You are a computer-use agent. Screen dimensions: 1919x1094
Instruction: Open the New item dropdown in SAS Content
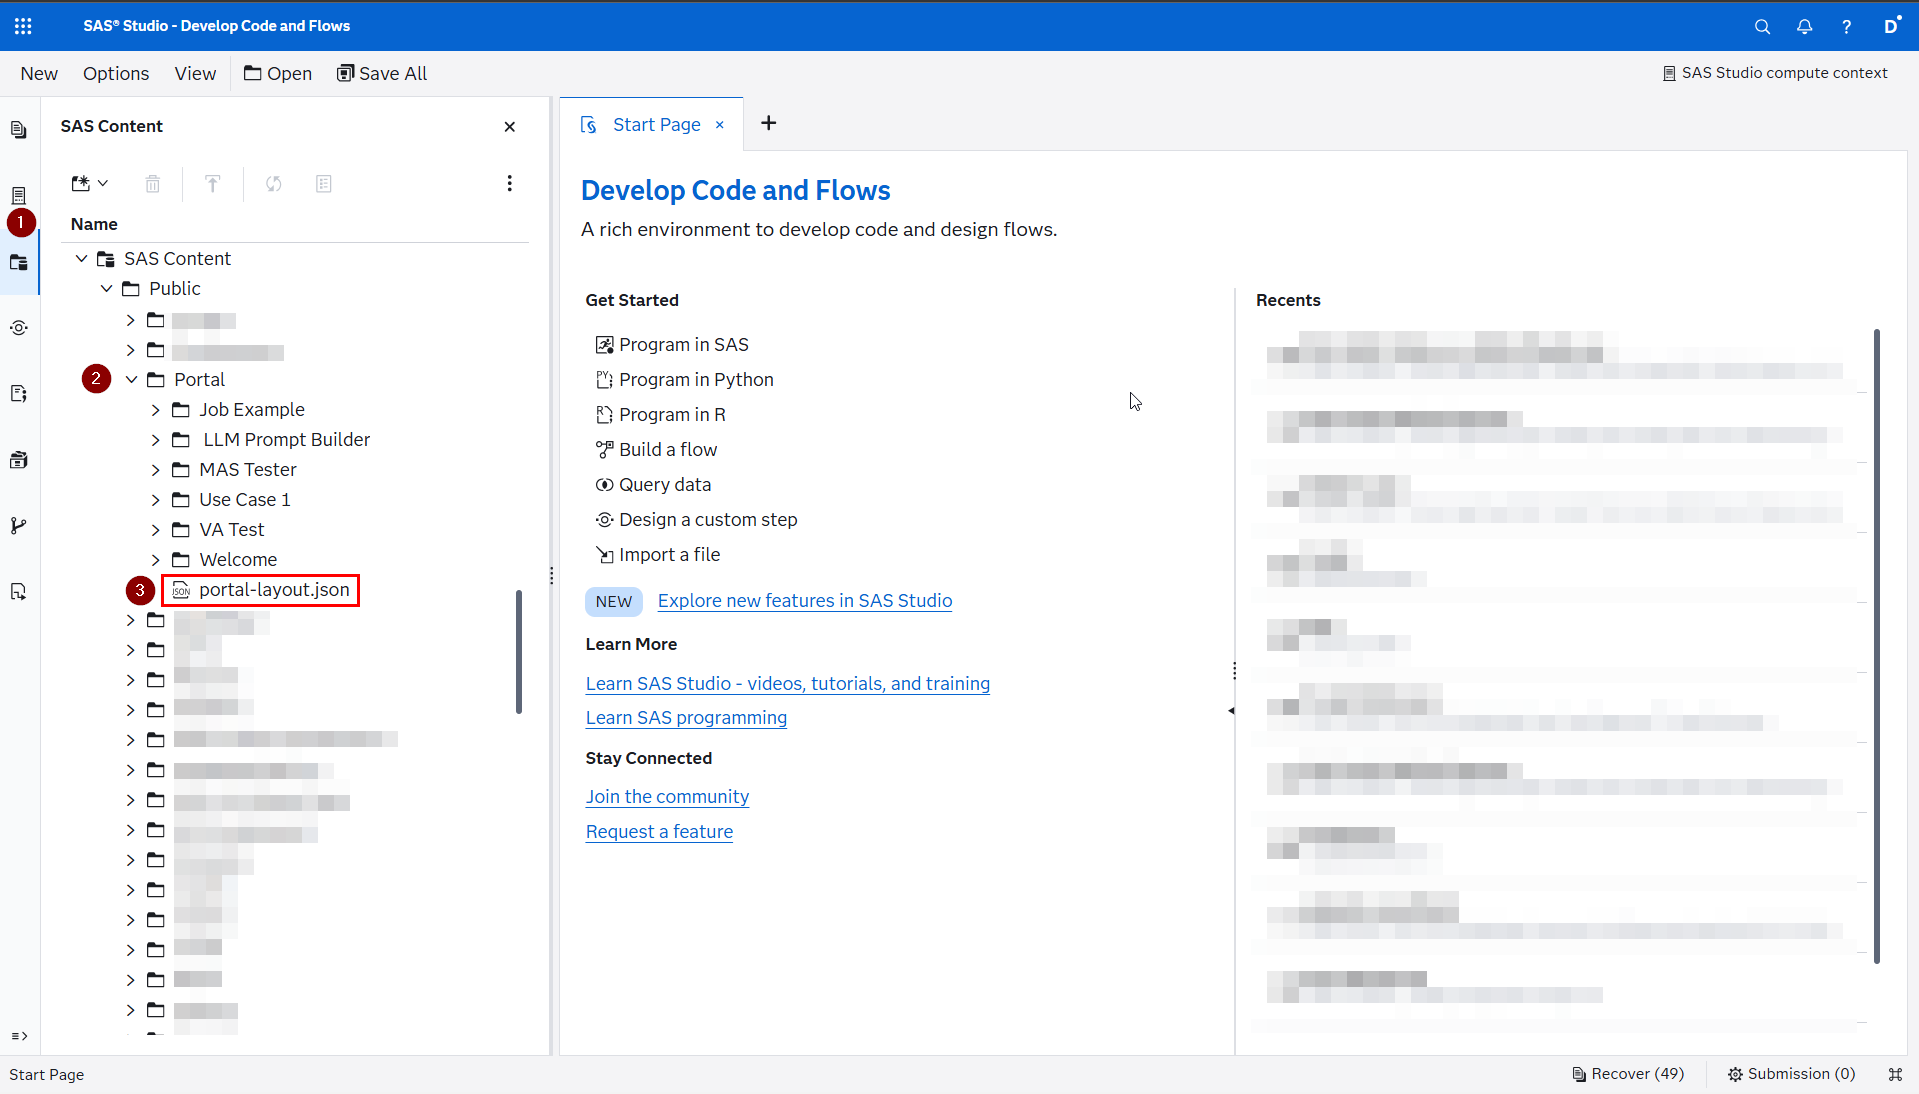(x=89, y=184)
